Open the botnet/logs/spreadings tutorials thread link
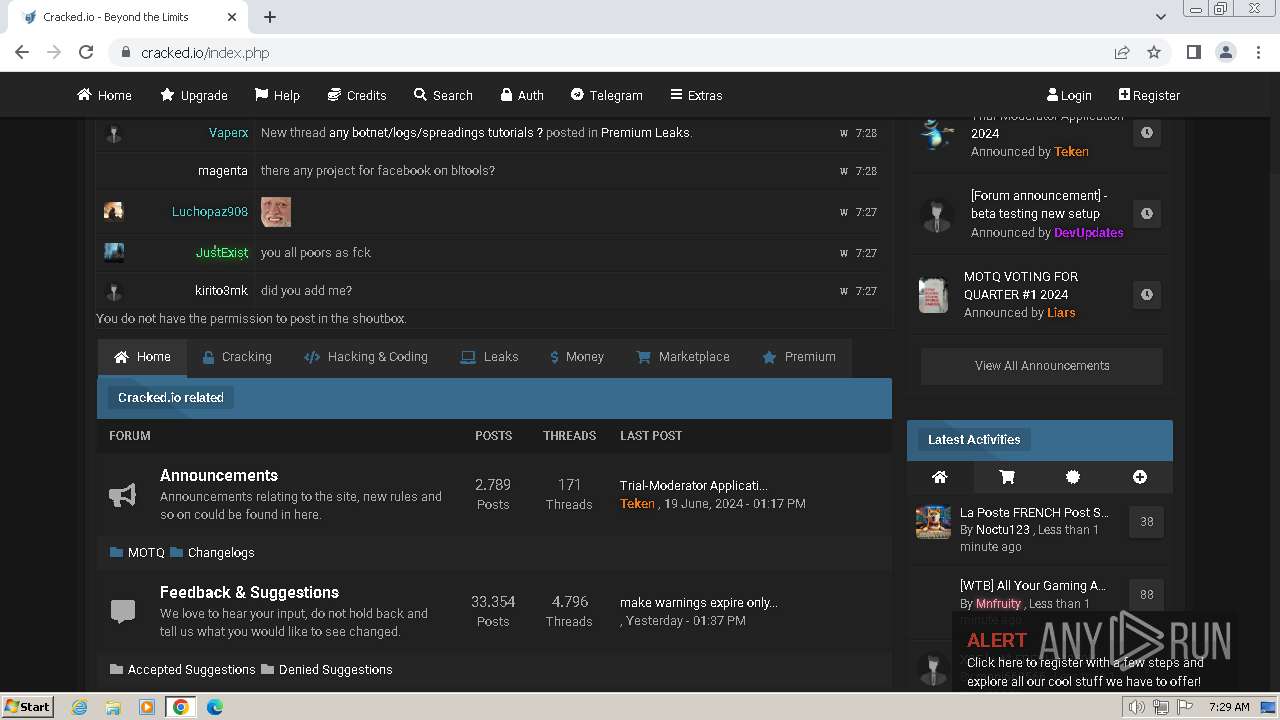 click(436, 132)
